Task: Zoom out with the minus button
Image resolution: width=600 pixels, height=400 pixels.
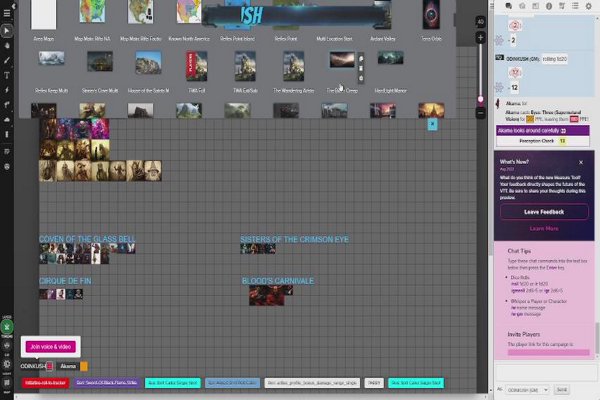Action: (x=481, y=113)
